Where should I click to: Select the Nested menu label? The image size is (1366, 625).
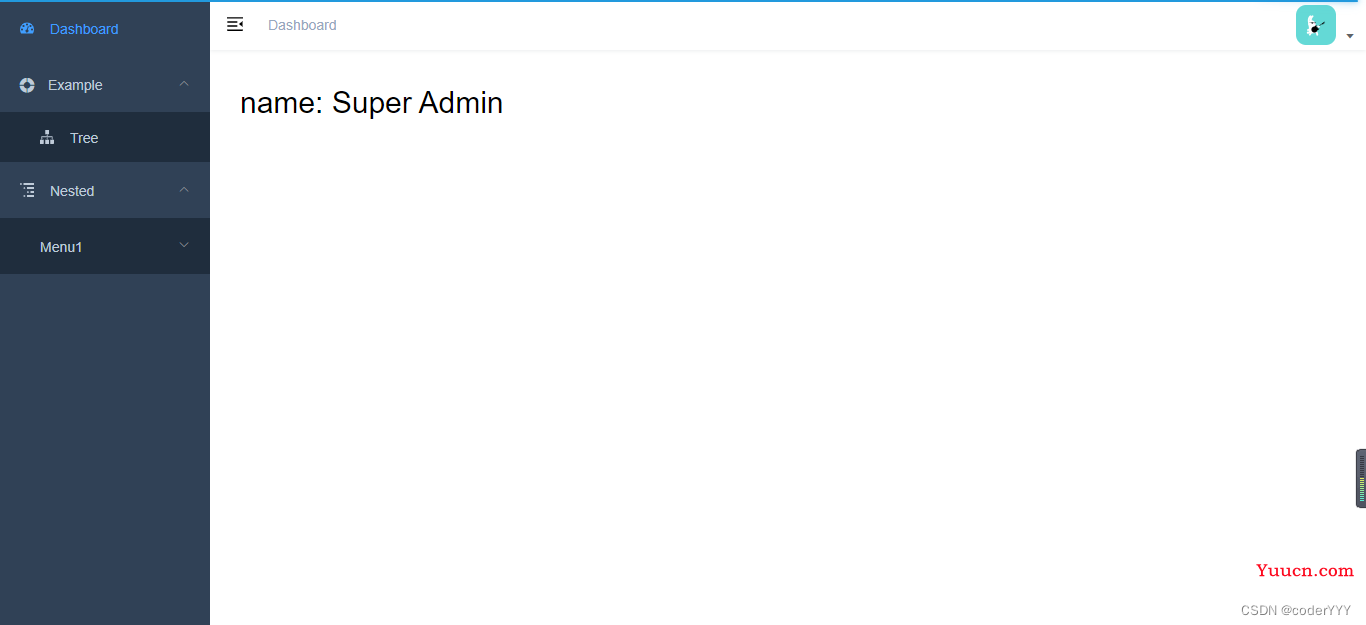pyautogui.click(x=72, y=191)
